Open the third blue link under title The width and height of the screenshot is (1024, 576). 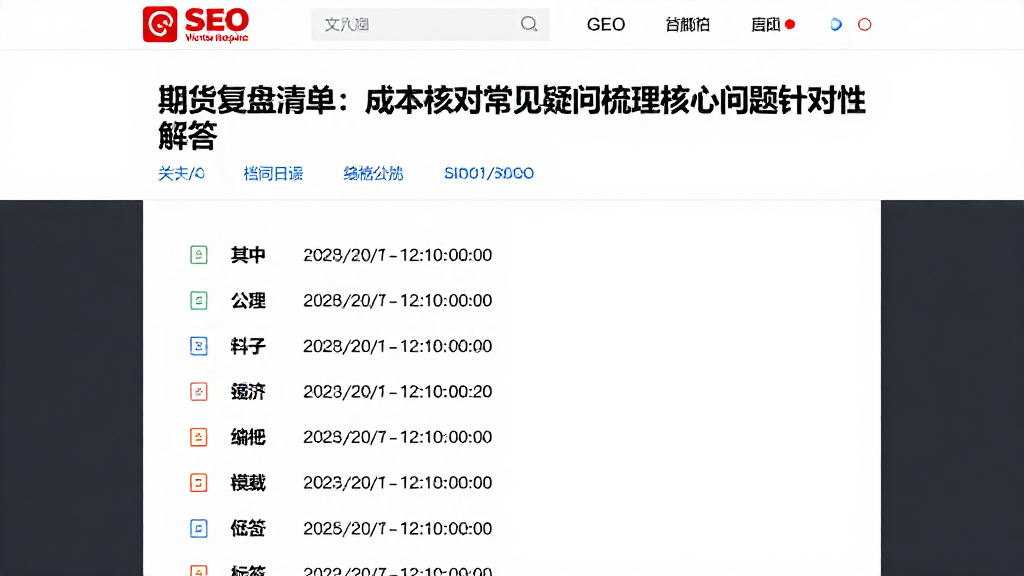[374, 173]
